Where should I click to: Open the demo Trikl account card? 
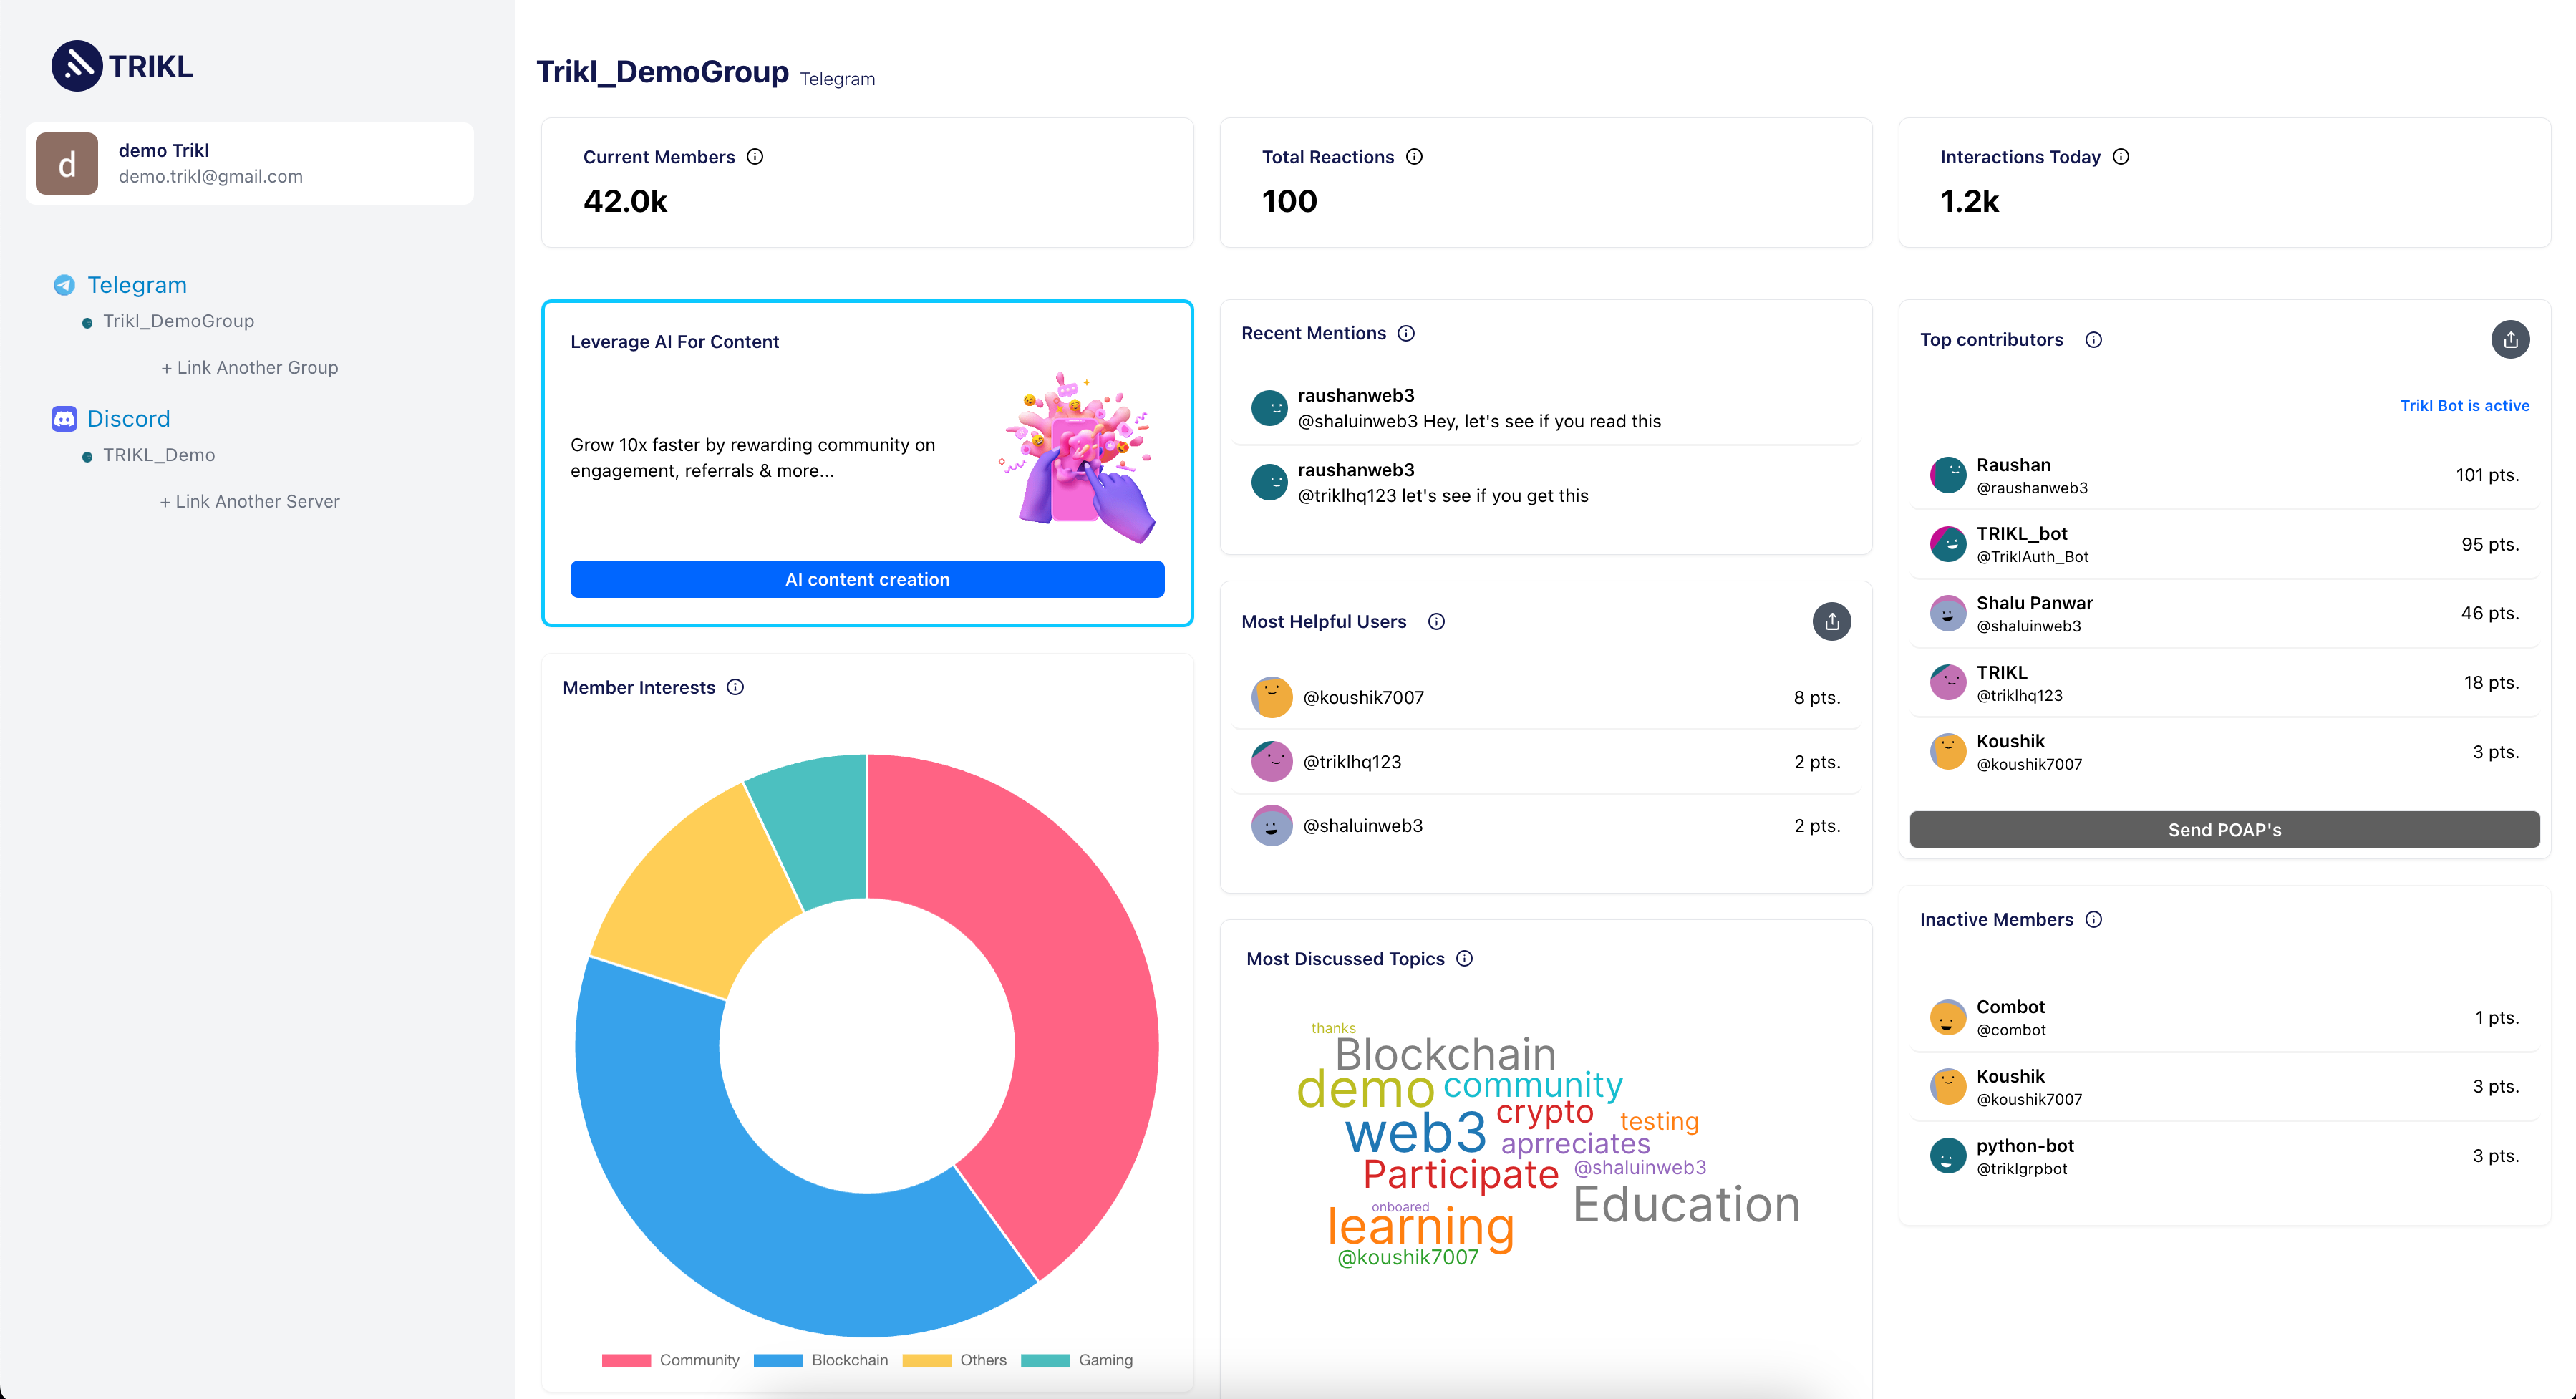tap(250, 164)
